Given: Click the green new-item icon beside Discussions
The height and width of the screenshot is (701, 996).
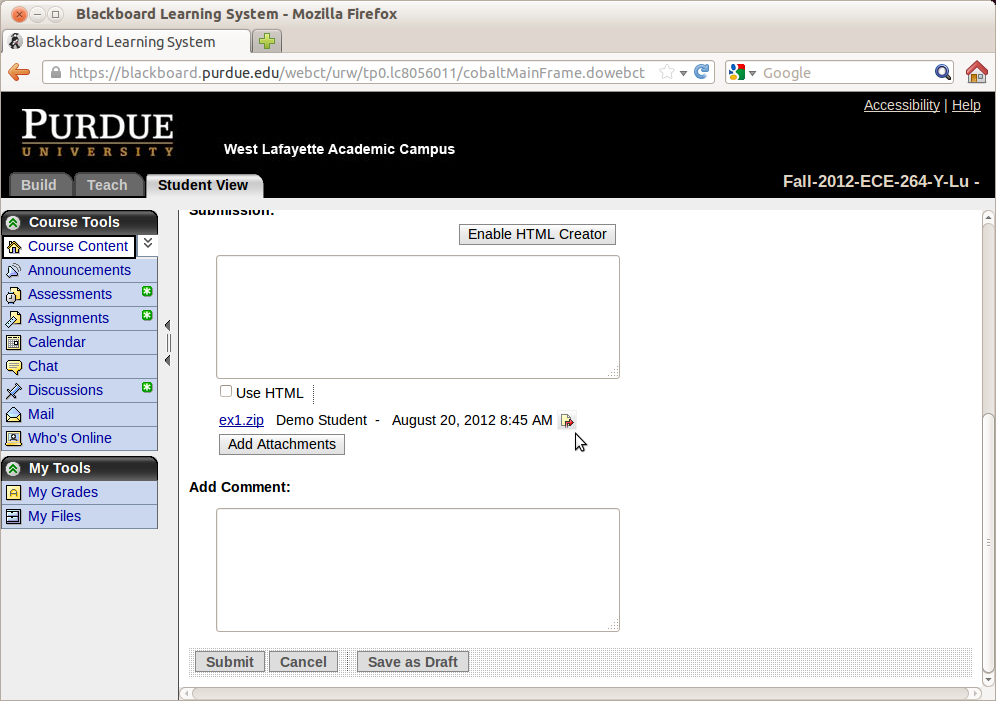Looking at the screenshot, I should (x=147, y=388).
